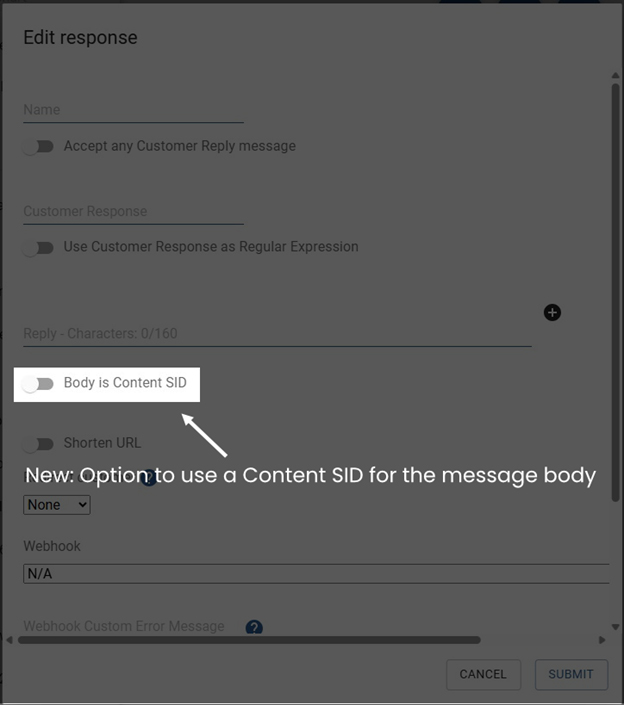Click the SUBMIT button
The height and width of the screenshot is (705, 624).
(x=571, y=674)
